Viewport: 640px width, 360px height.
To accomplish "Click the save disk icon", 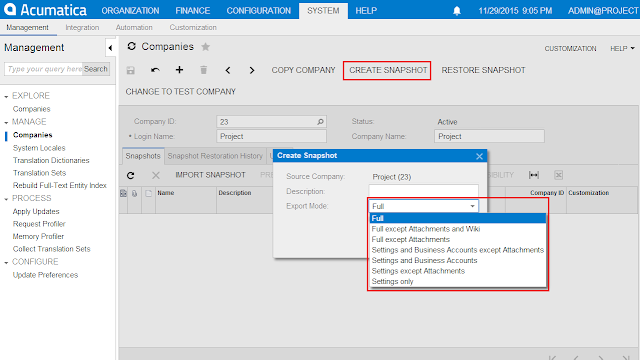I will [131, 70].
